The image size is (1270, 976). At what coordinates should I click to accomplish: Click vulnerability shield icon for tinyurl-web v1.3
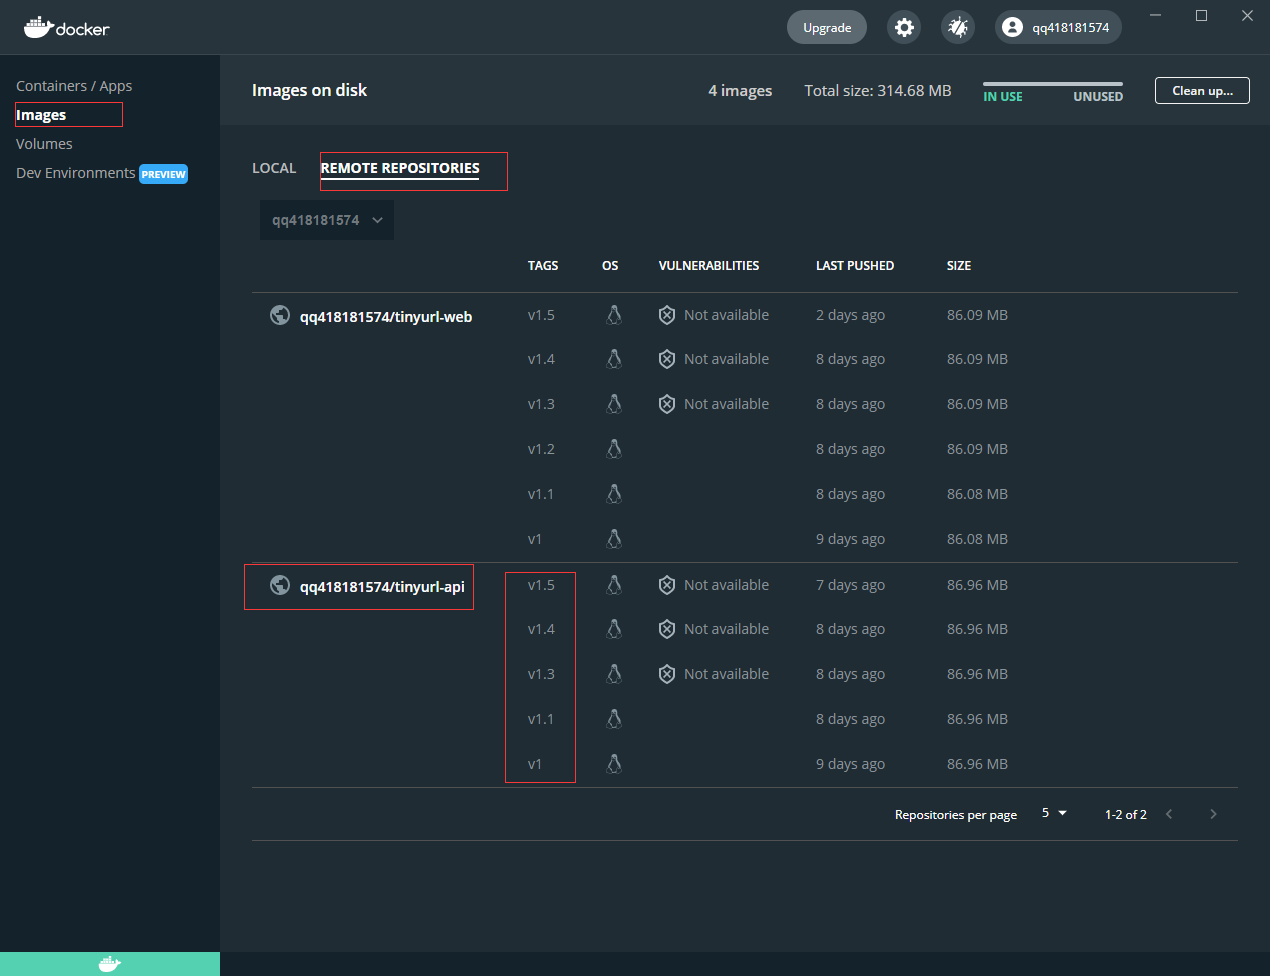[x=667, y=404]
